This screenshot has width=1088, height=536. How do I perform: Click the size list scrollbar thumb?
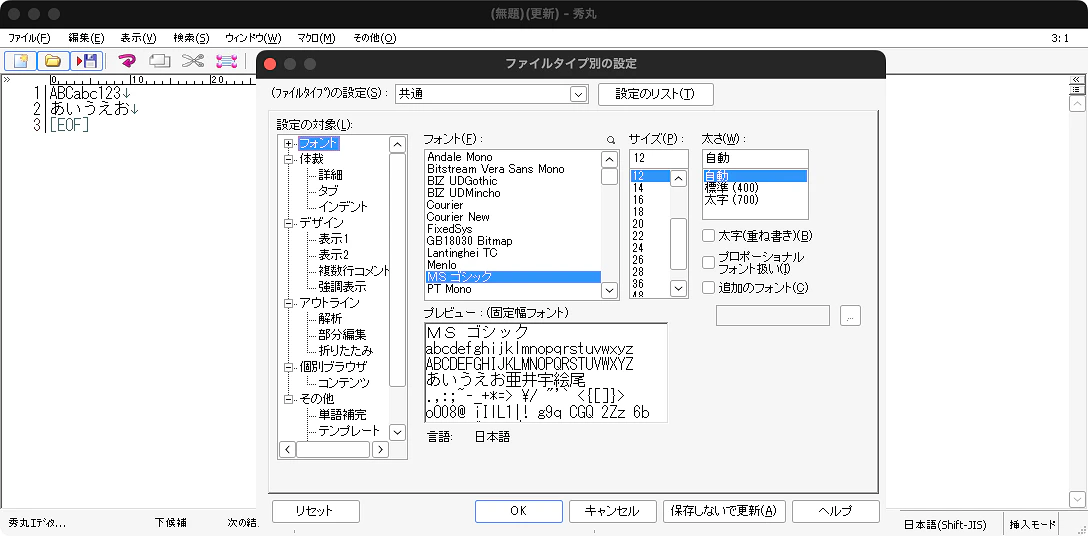point(678,244)
